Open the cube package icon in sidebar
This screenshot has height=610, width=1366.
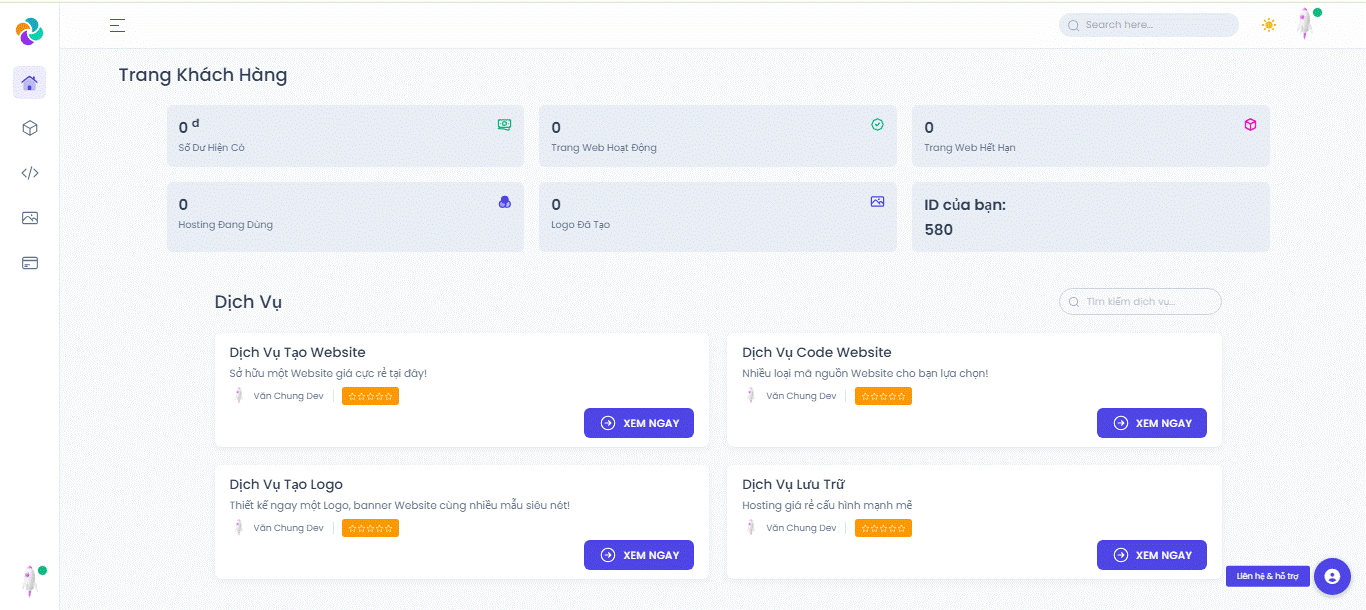(30, 128)
